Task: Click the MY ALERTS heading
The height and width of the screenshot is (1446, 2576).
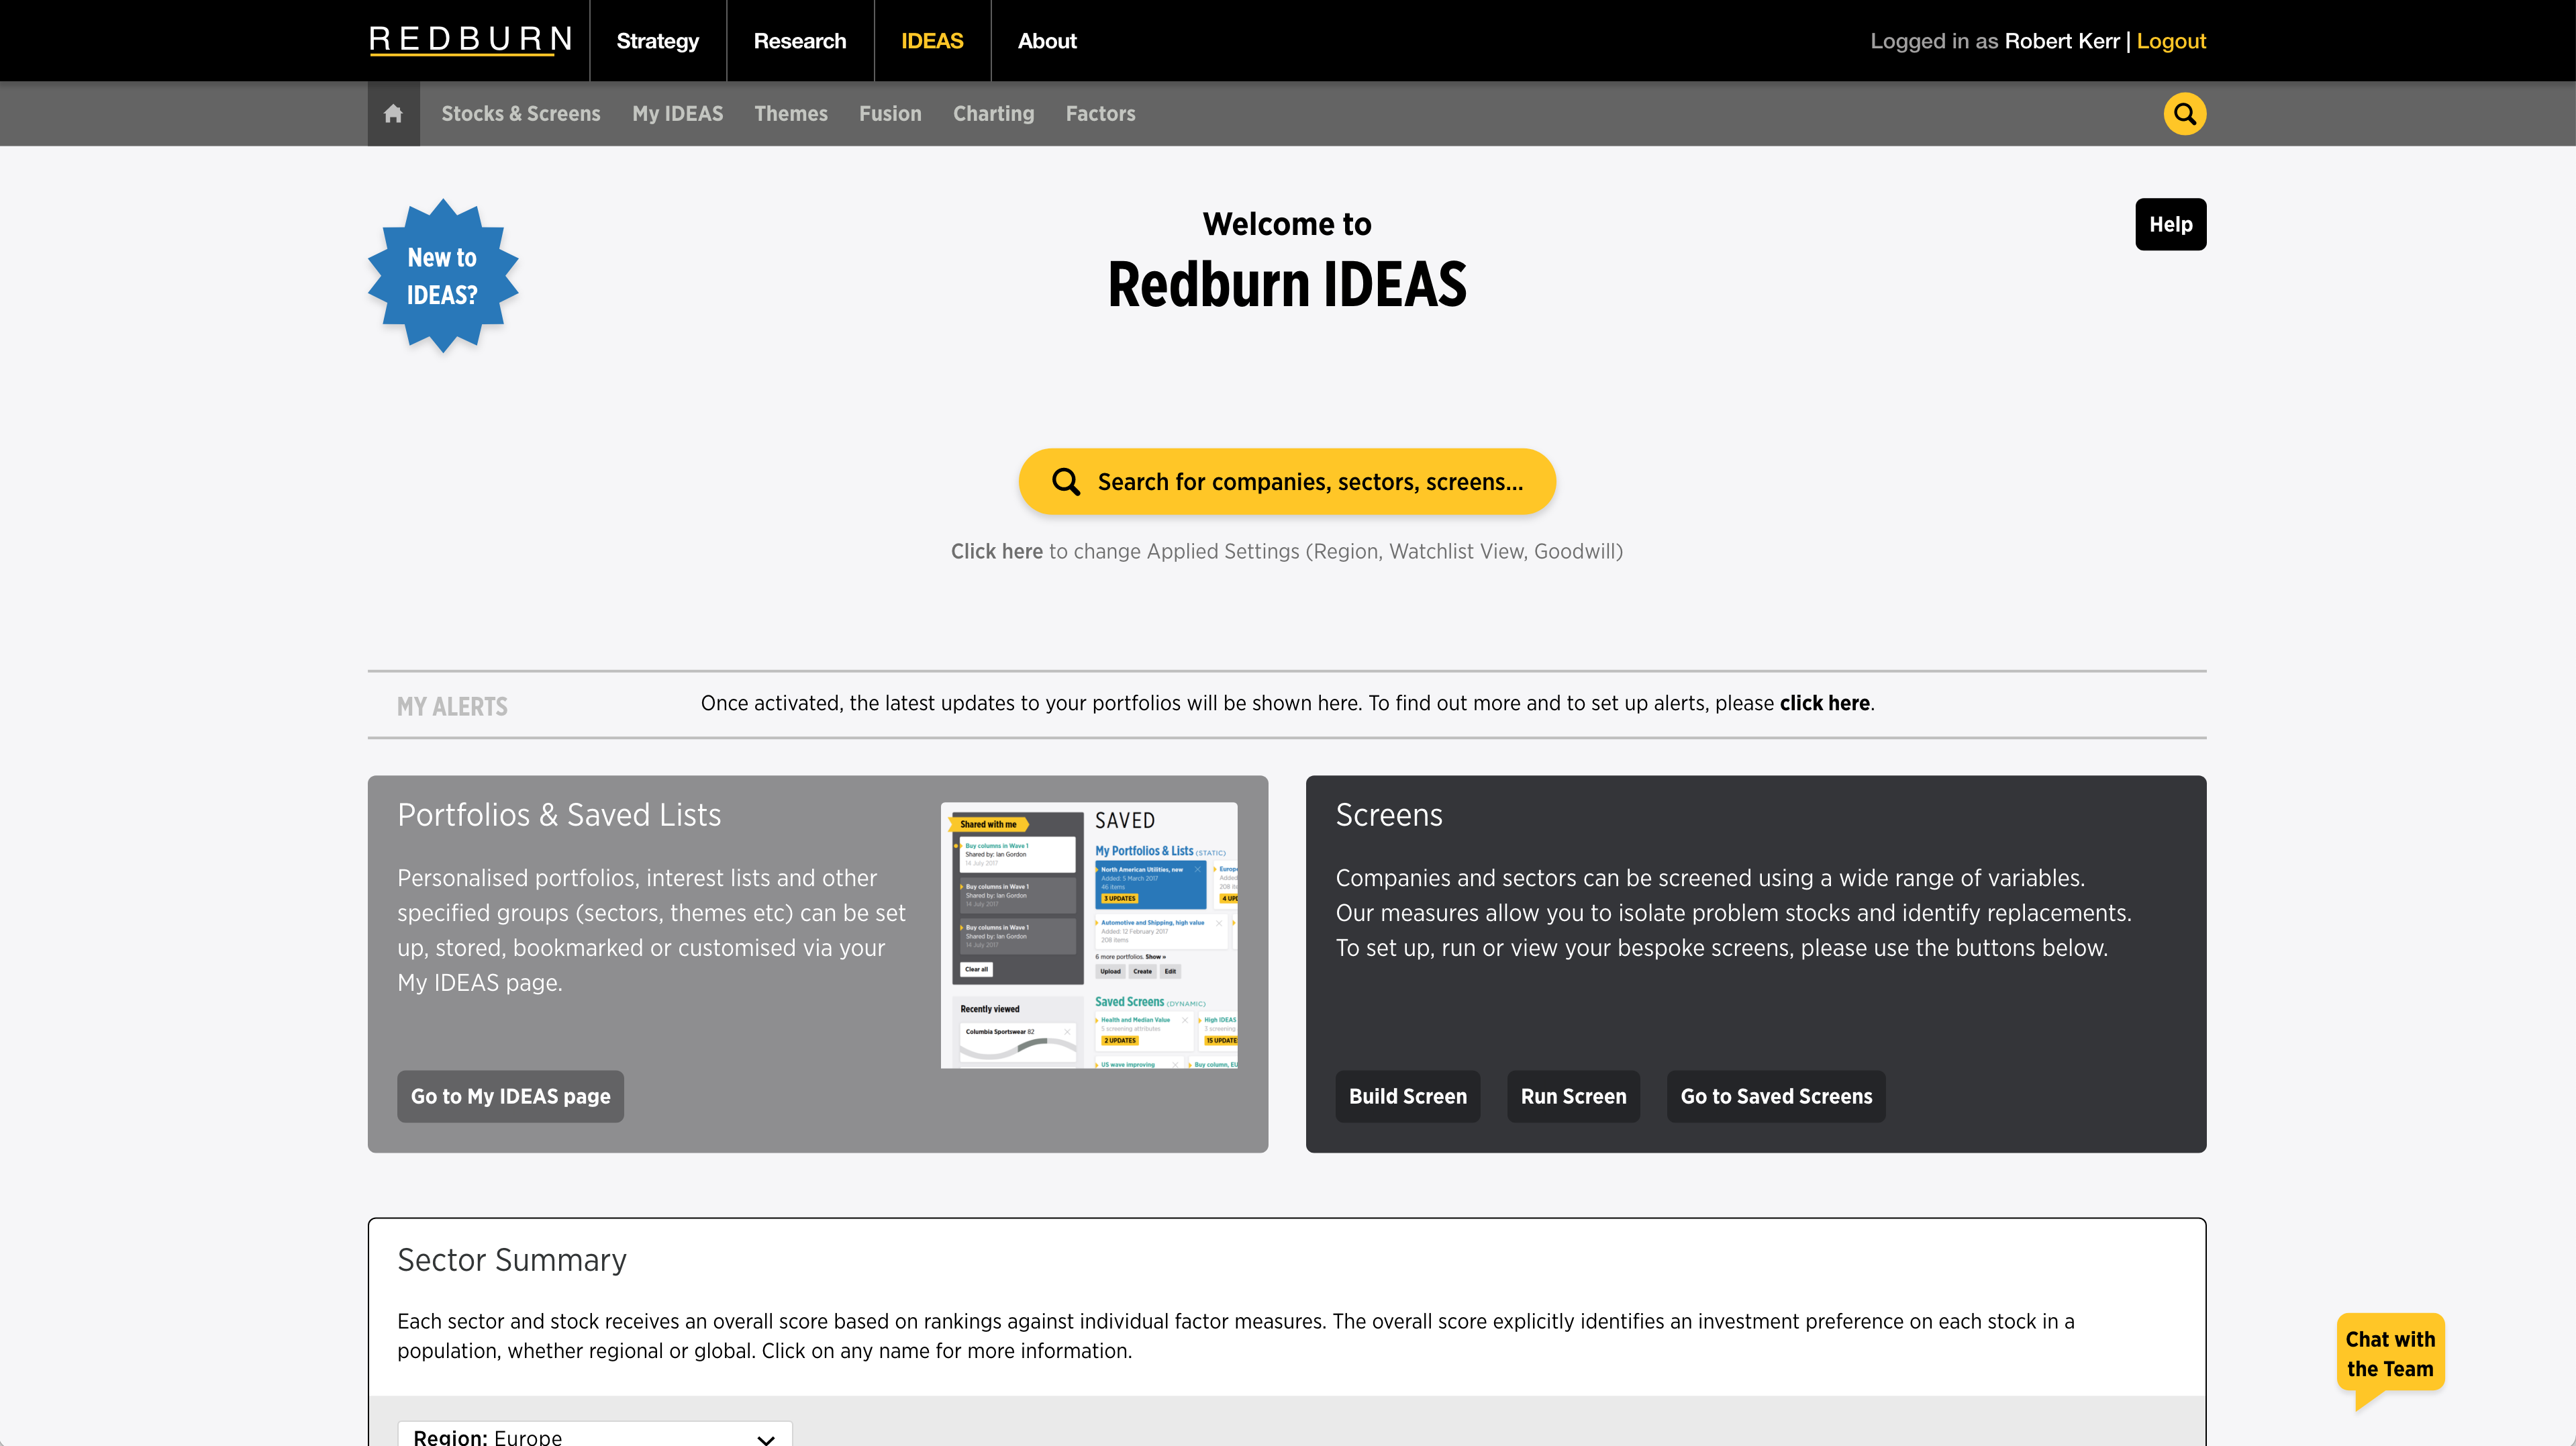Action: tap(452, 706)
